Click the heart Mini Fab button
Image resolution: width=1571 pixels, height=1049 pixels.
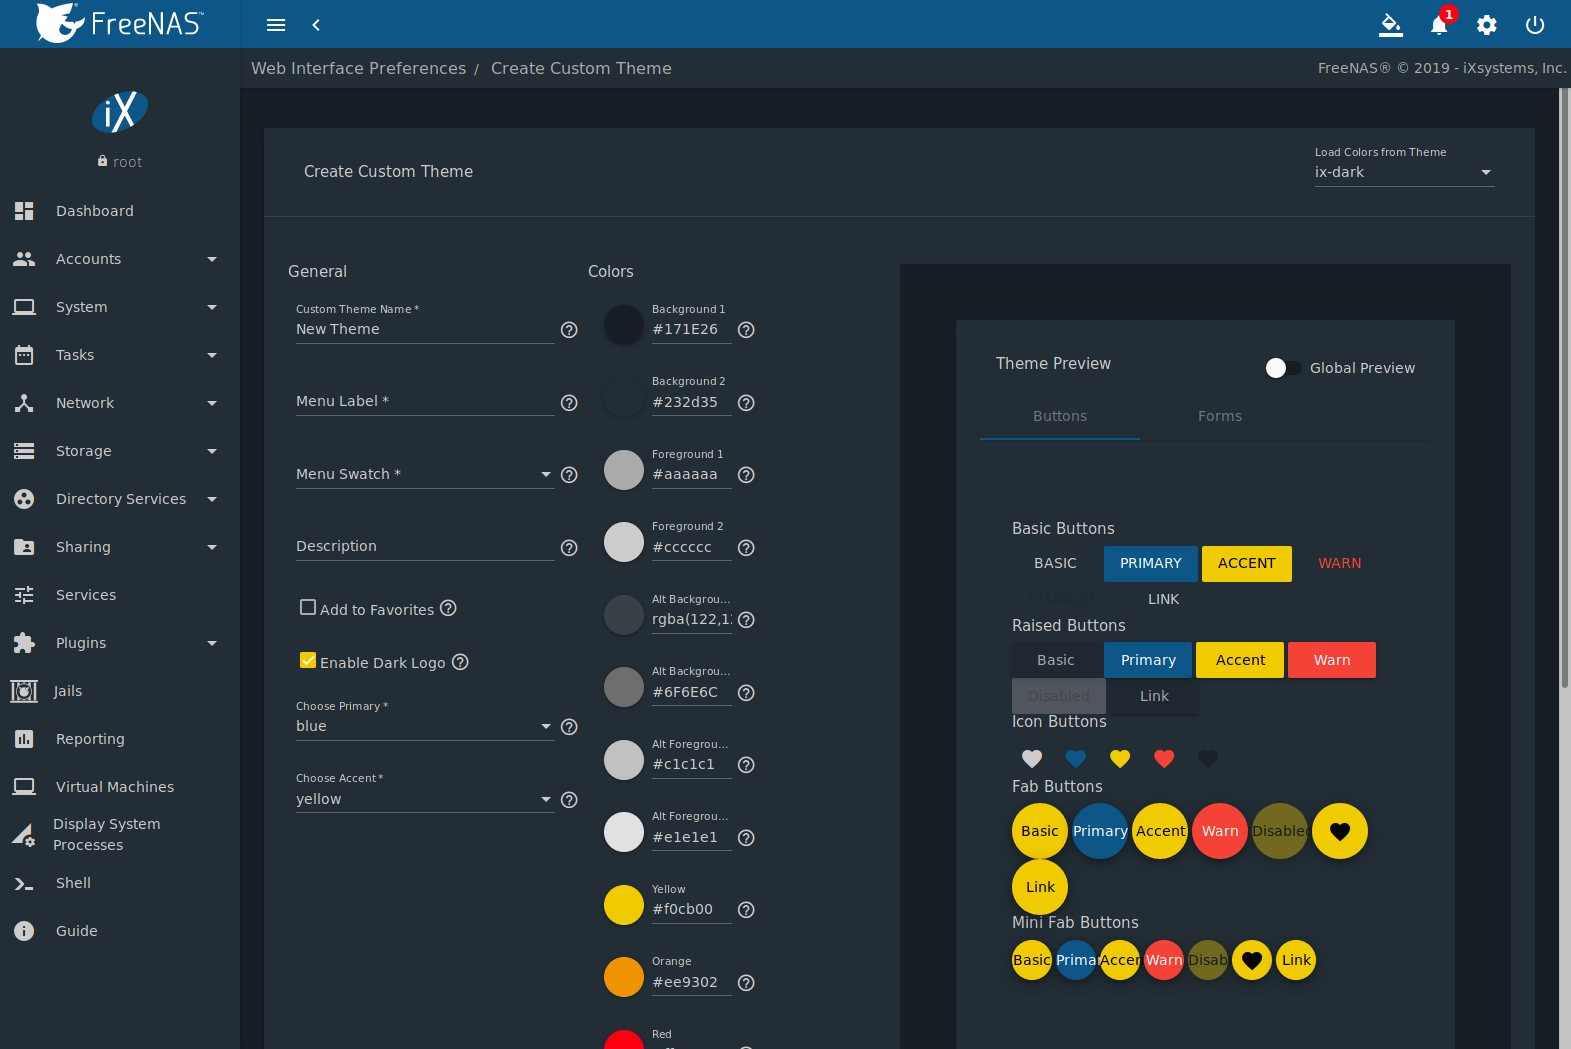pyautogui.click(x=1252, y=960)
